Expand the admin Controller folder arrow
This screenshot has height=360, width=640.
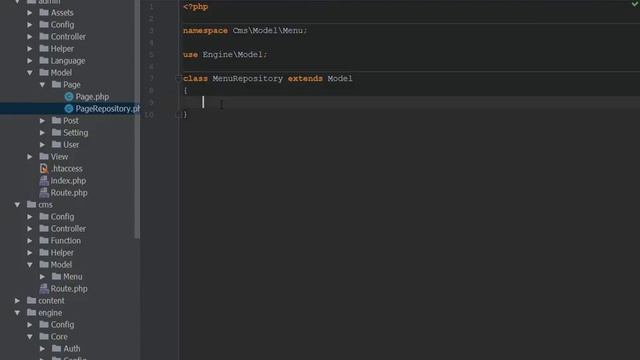(x=30, y=37)
